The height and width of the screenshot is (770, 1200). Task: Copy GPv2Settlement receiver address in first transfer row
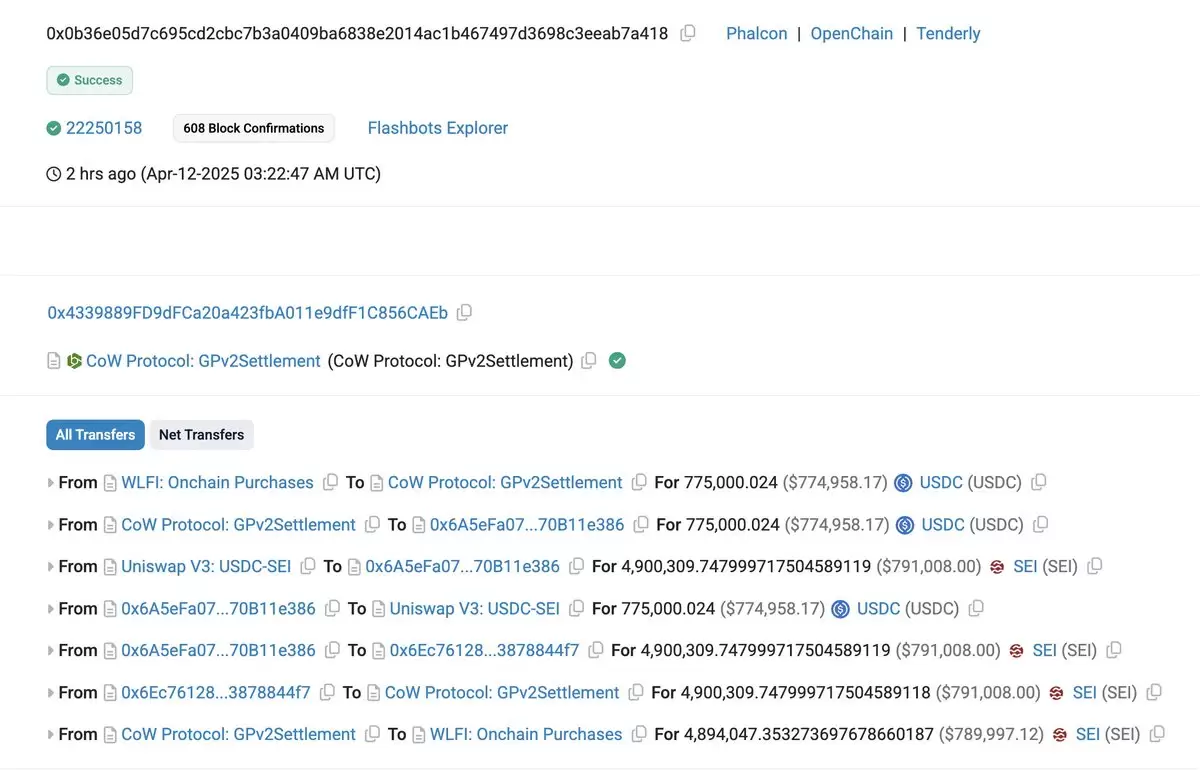click(x=639, y=482)
